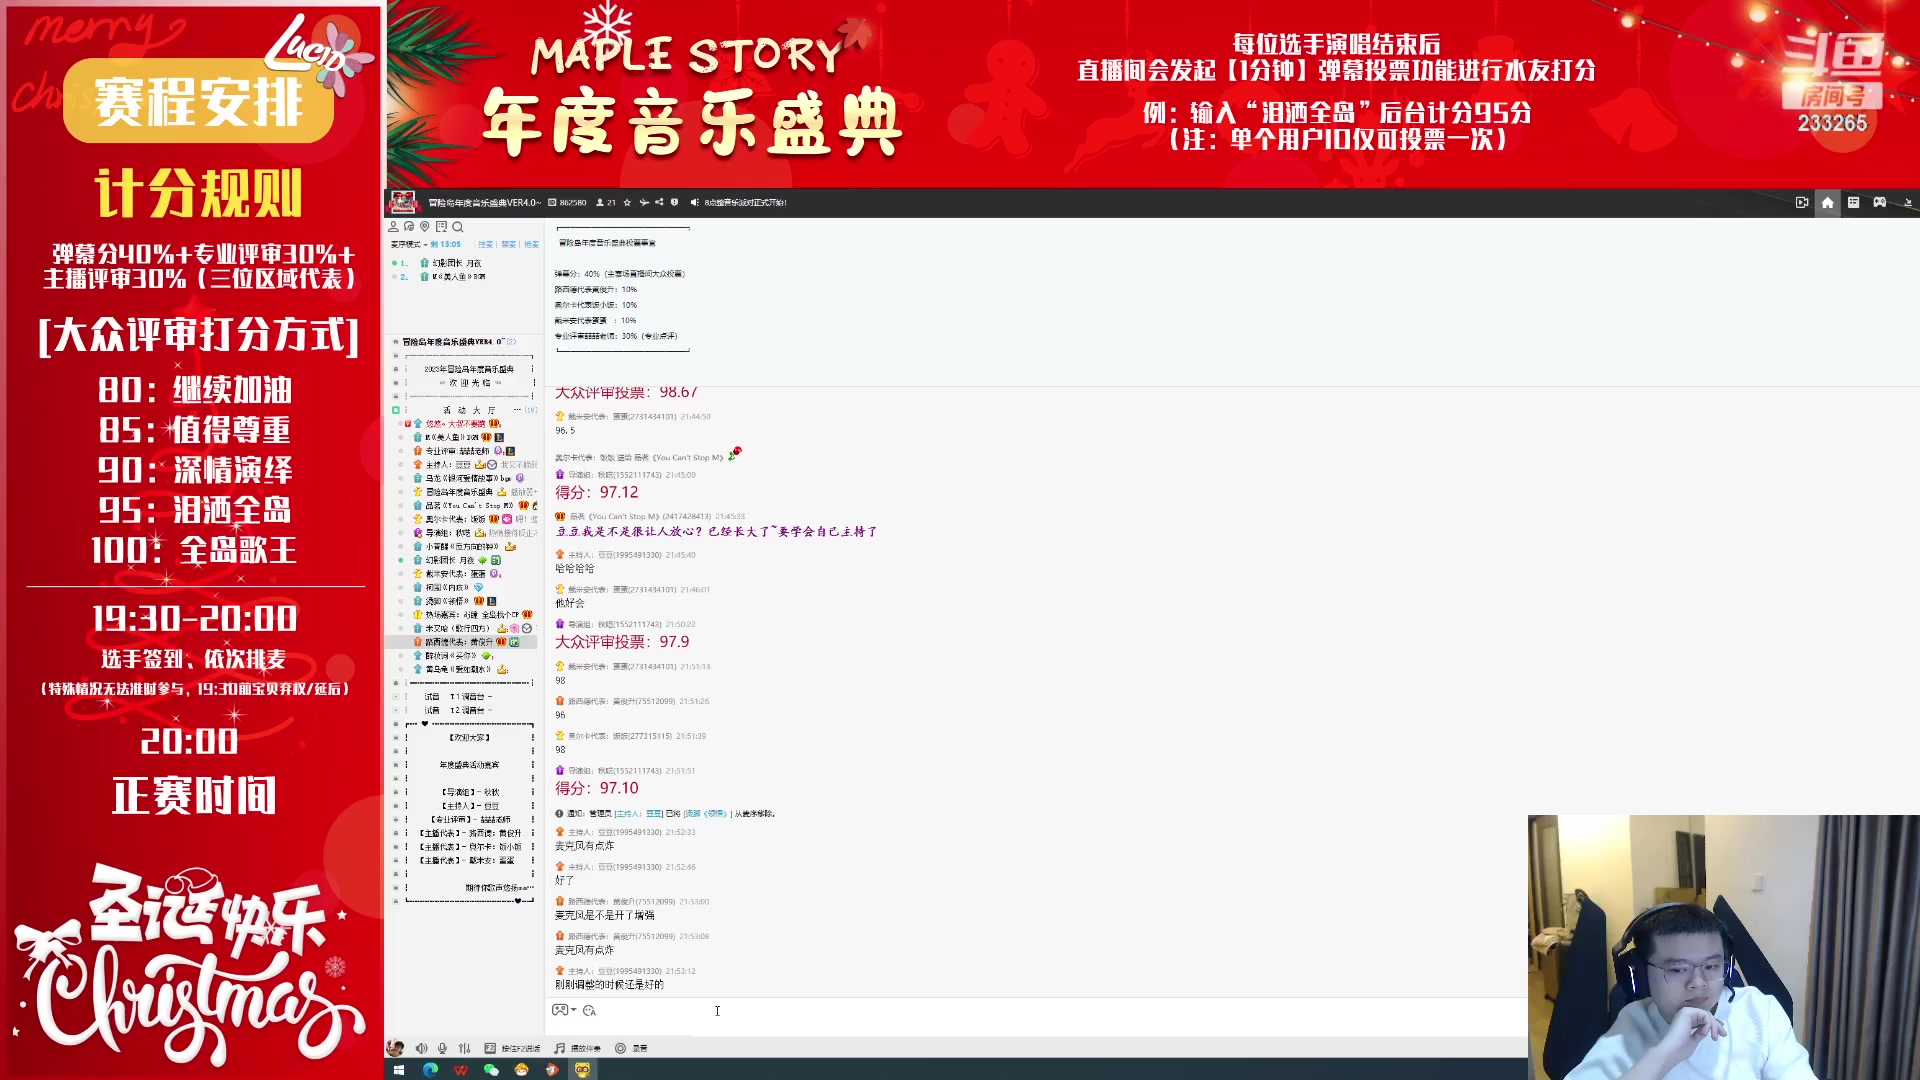Favorite the channel with the star icon
The height and width of the screenshot is (1080, 1920).
point(627,202)
